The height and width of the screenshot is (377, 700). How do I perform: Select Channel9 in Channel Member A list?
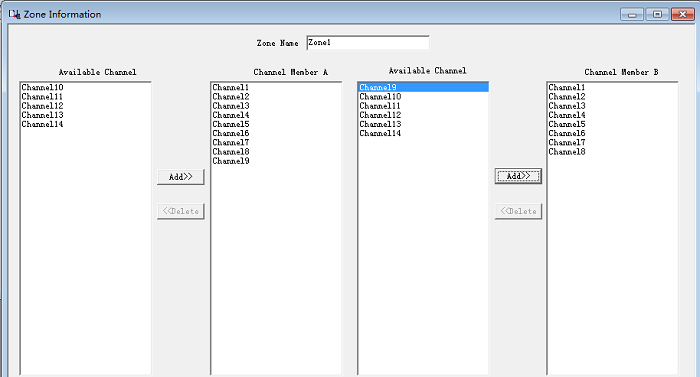coord(231,161)
